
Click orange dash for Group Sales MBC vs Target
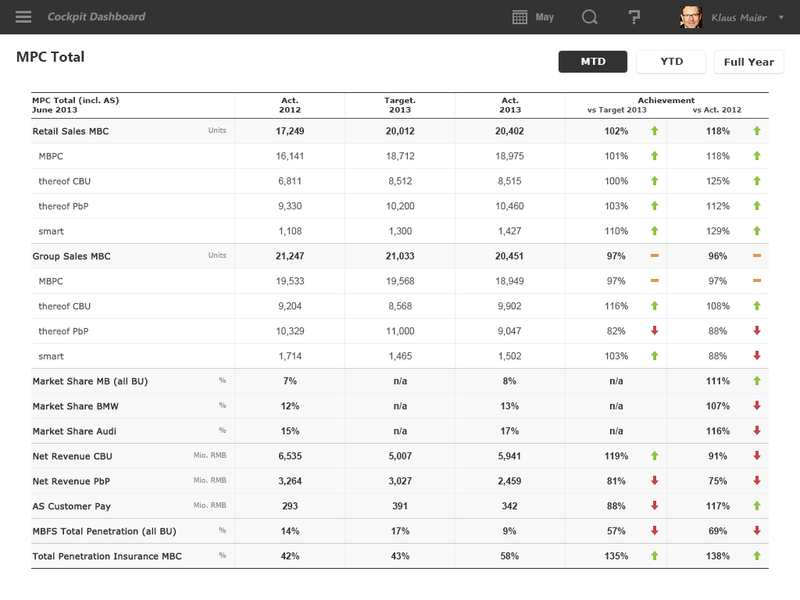click(x=654, y=256)
